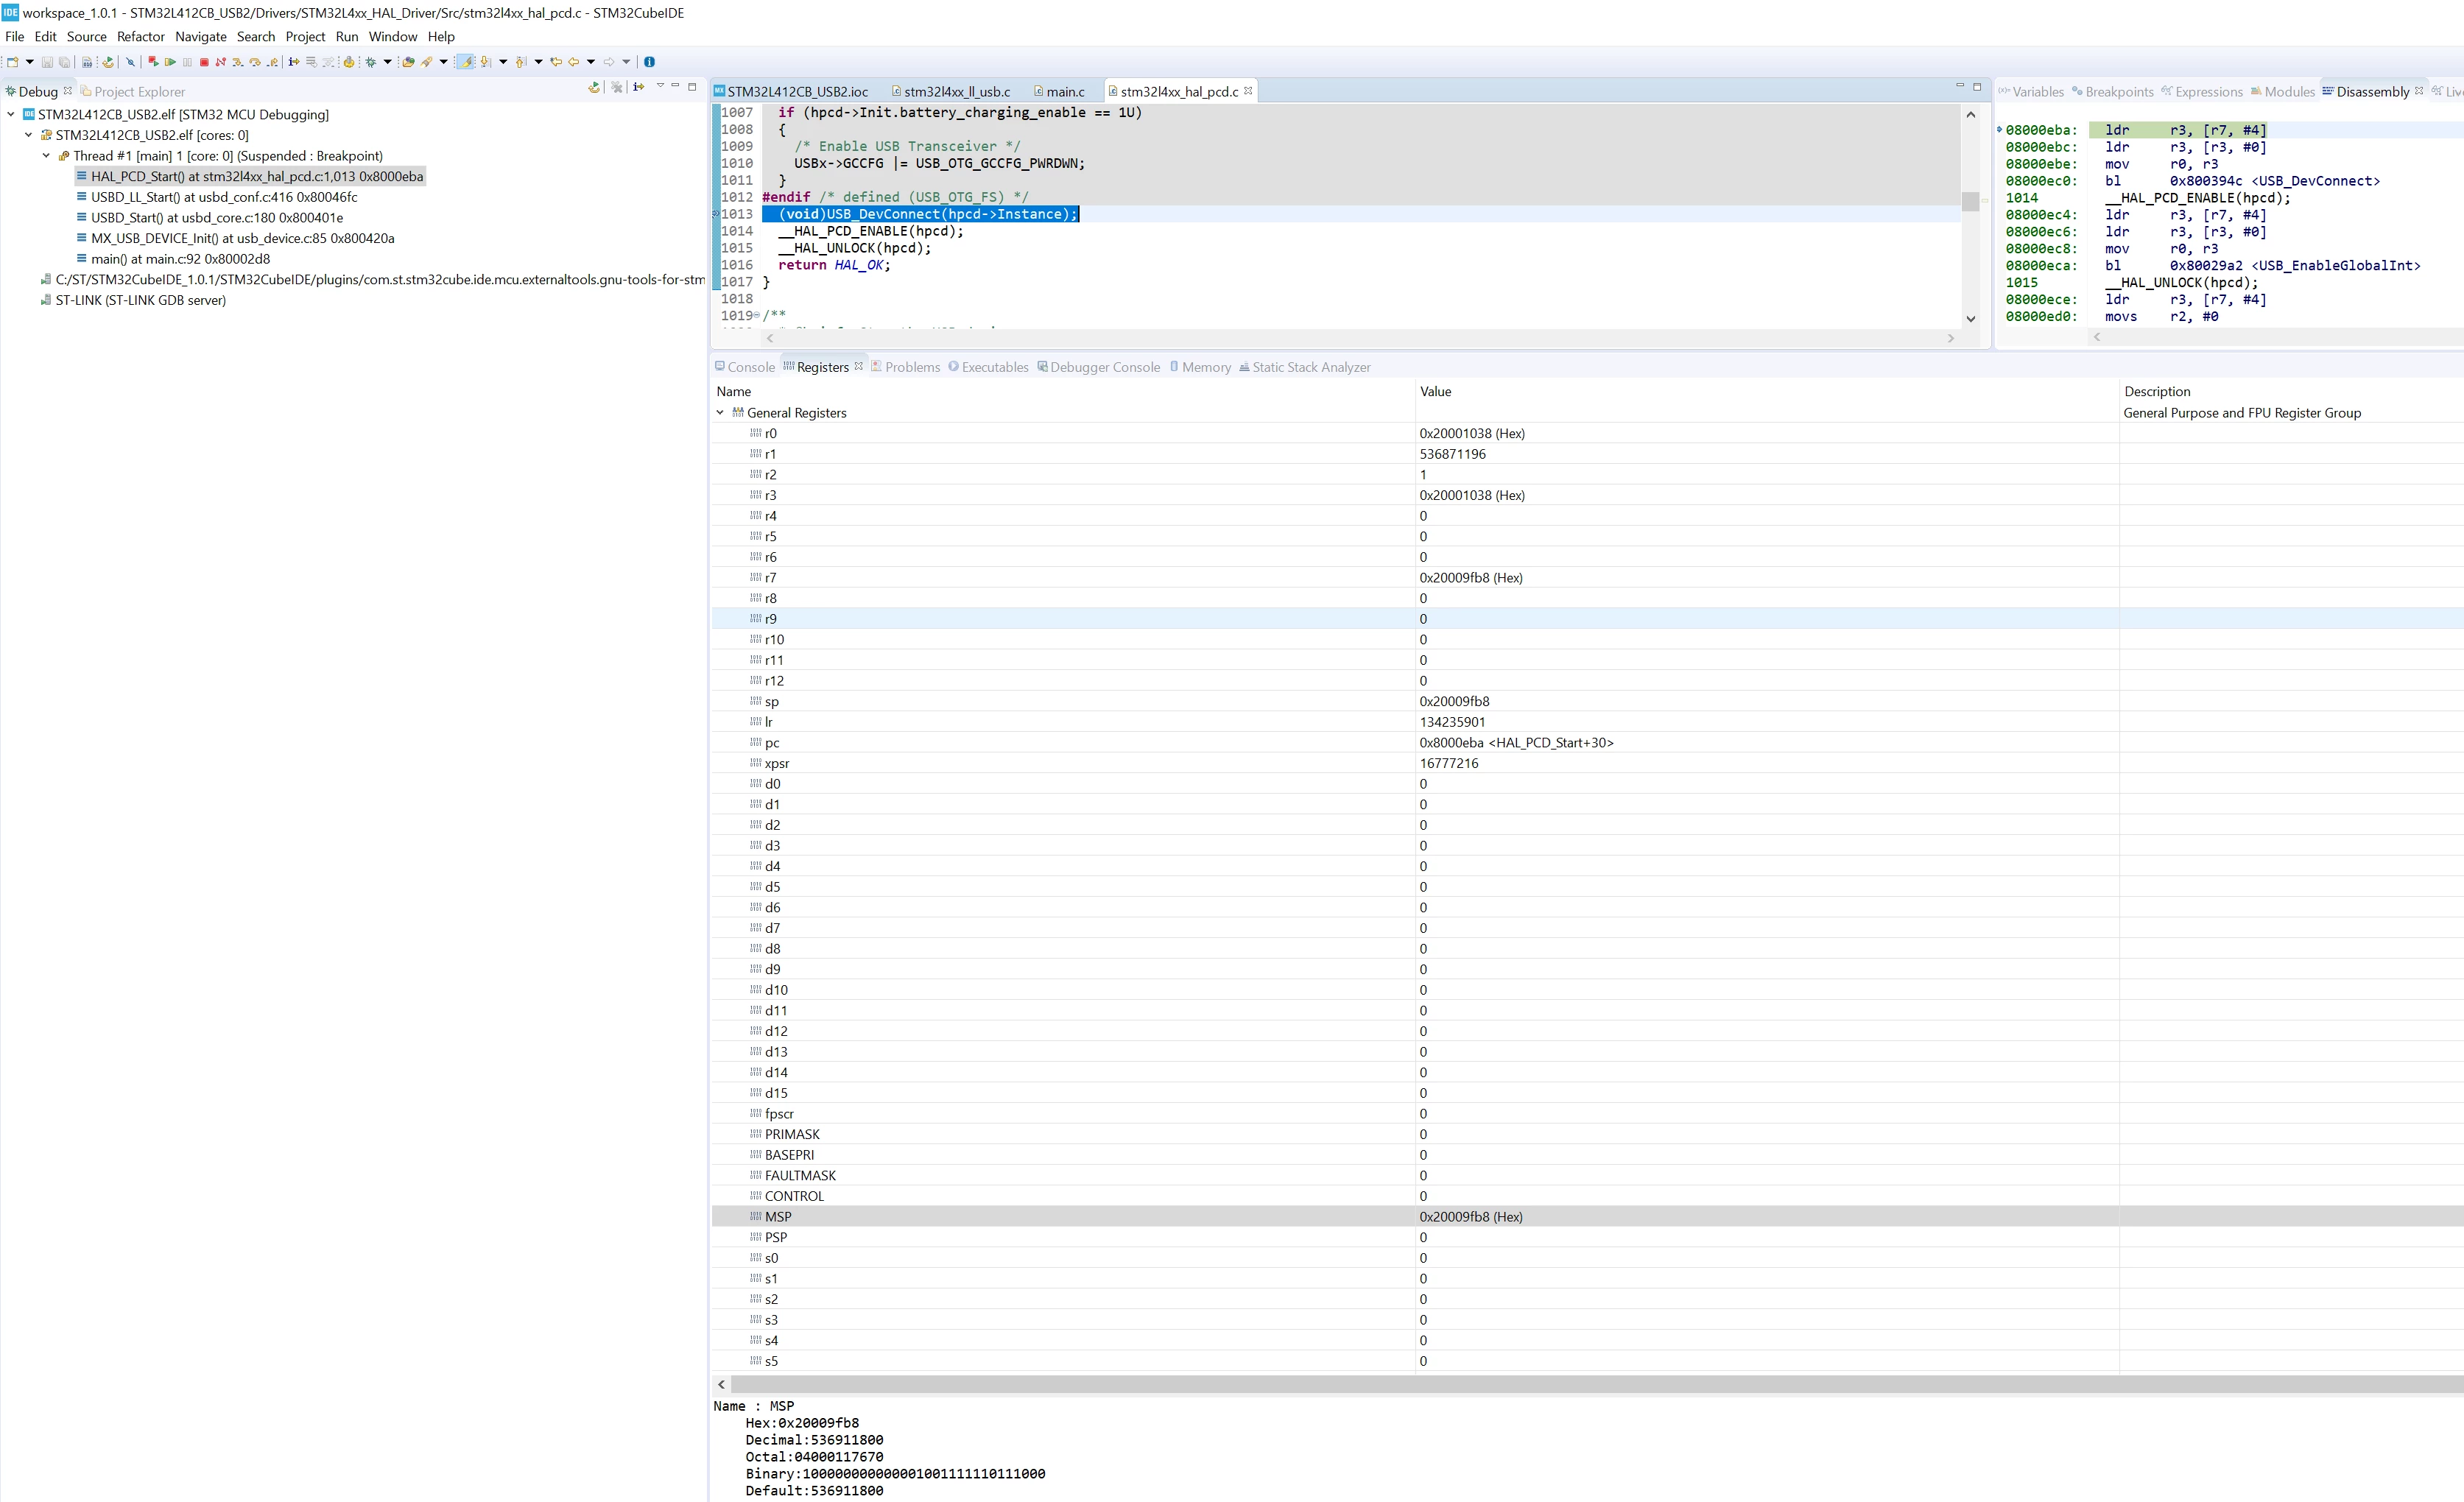Select the pc register row
This screenshot has height=1502, width=2464.
[x=1587, y=743]
